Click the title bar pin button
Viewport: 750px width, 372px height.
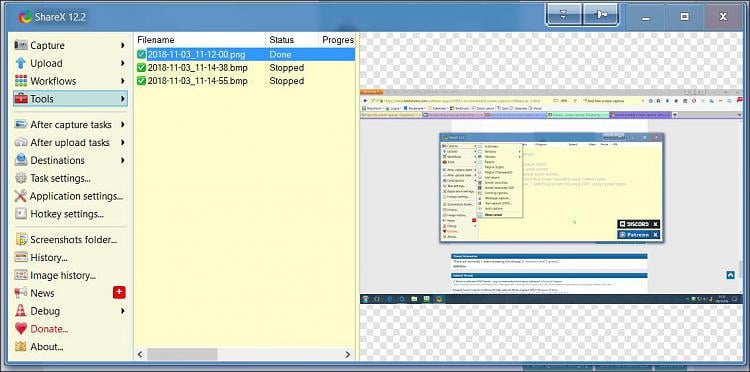(600, 15)
